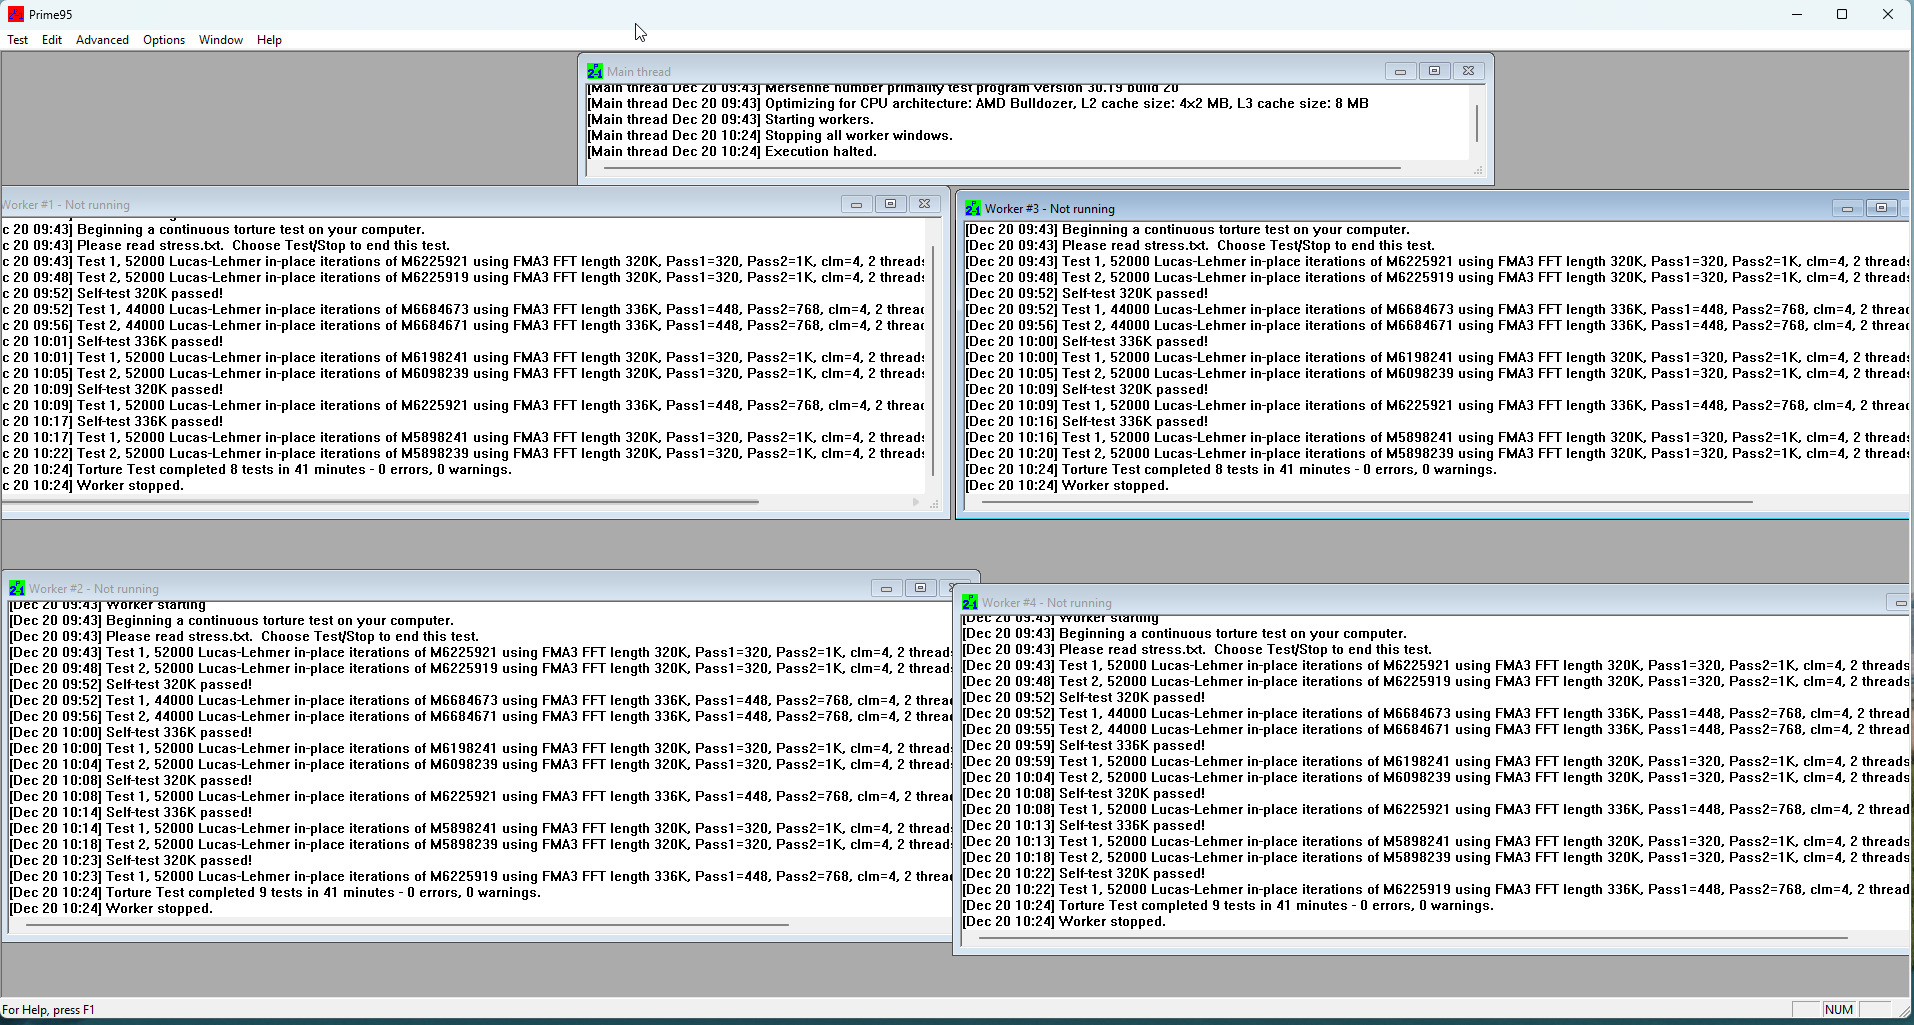Click "Worker stopped." line in Worker #2

point(111,909)
